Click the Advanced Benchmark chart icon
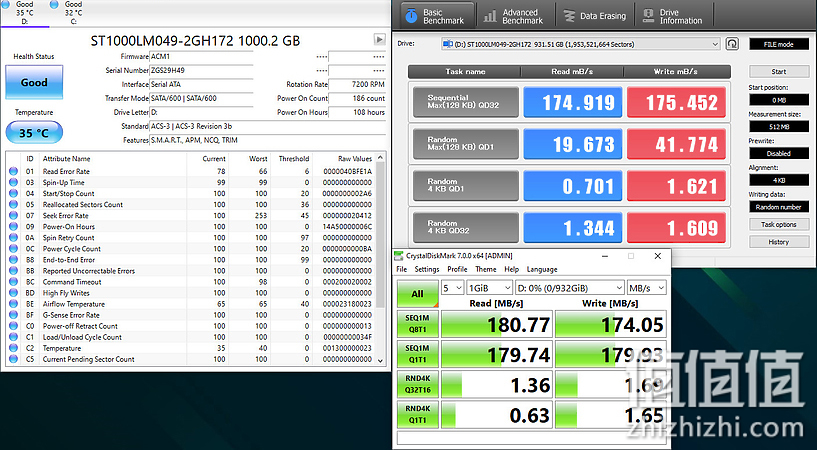The height and width of the screenshot is (450, 817). 490,16
